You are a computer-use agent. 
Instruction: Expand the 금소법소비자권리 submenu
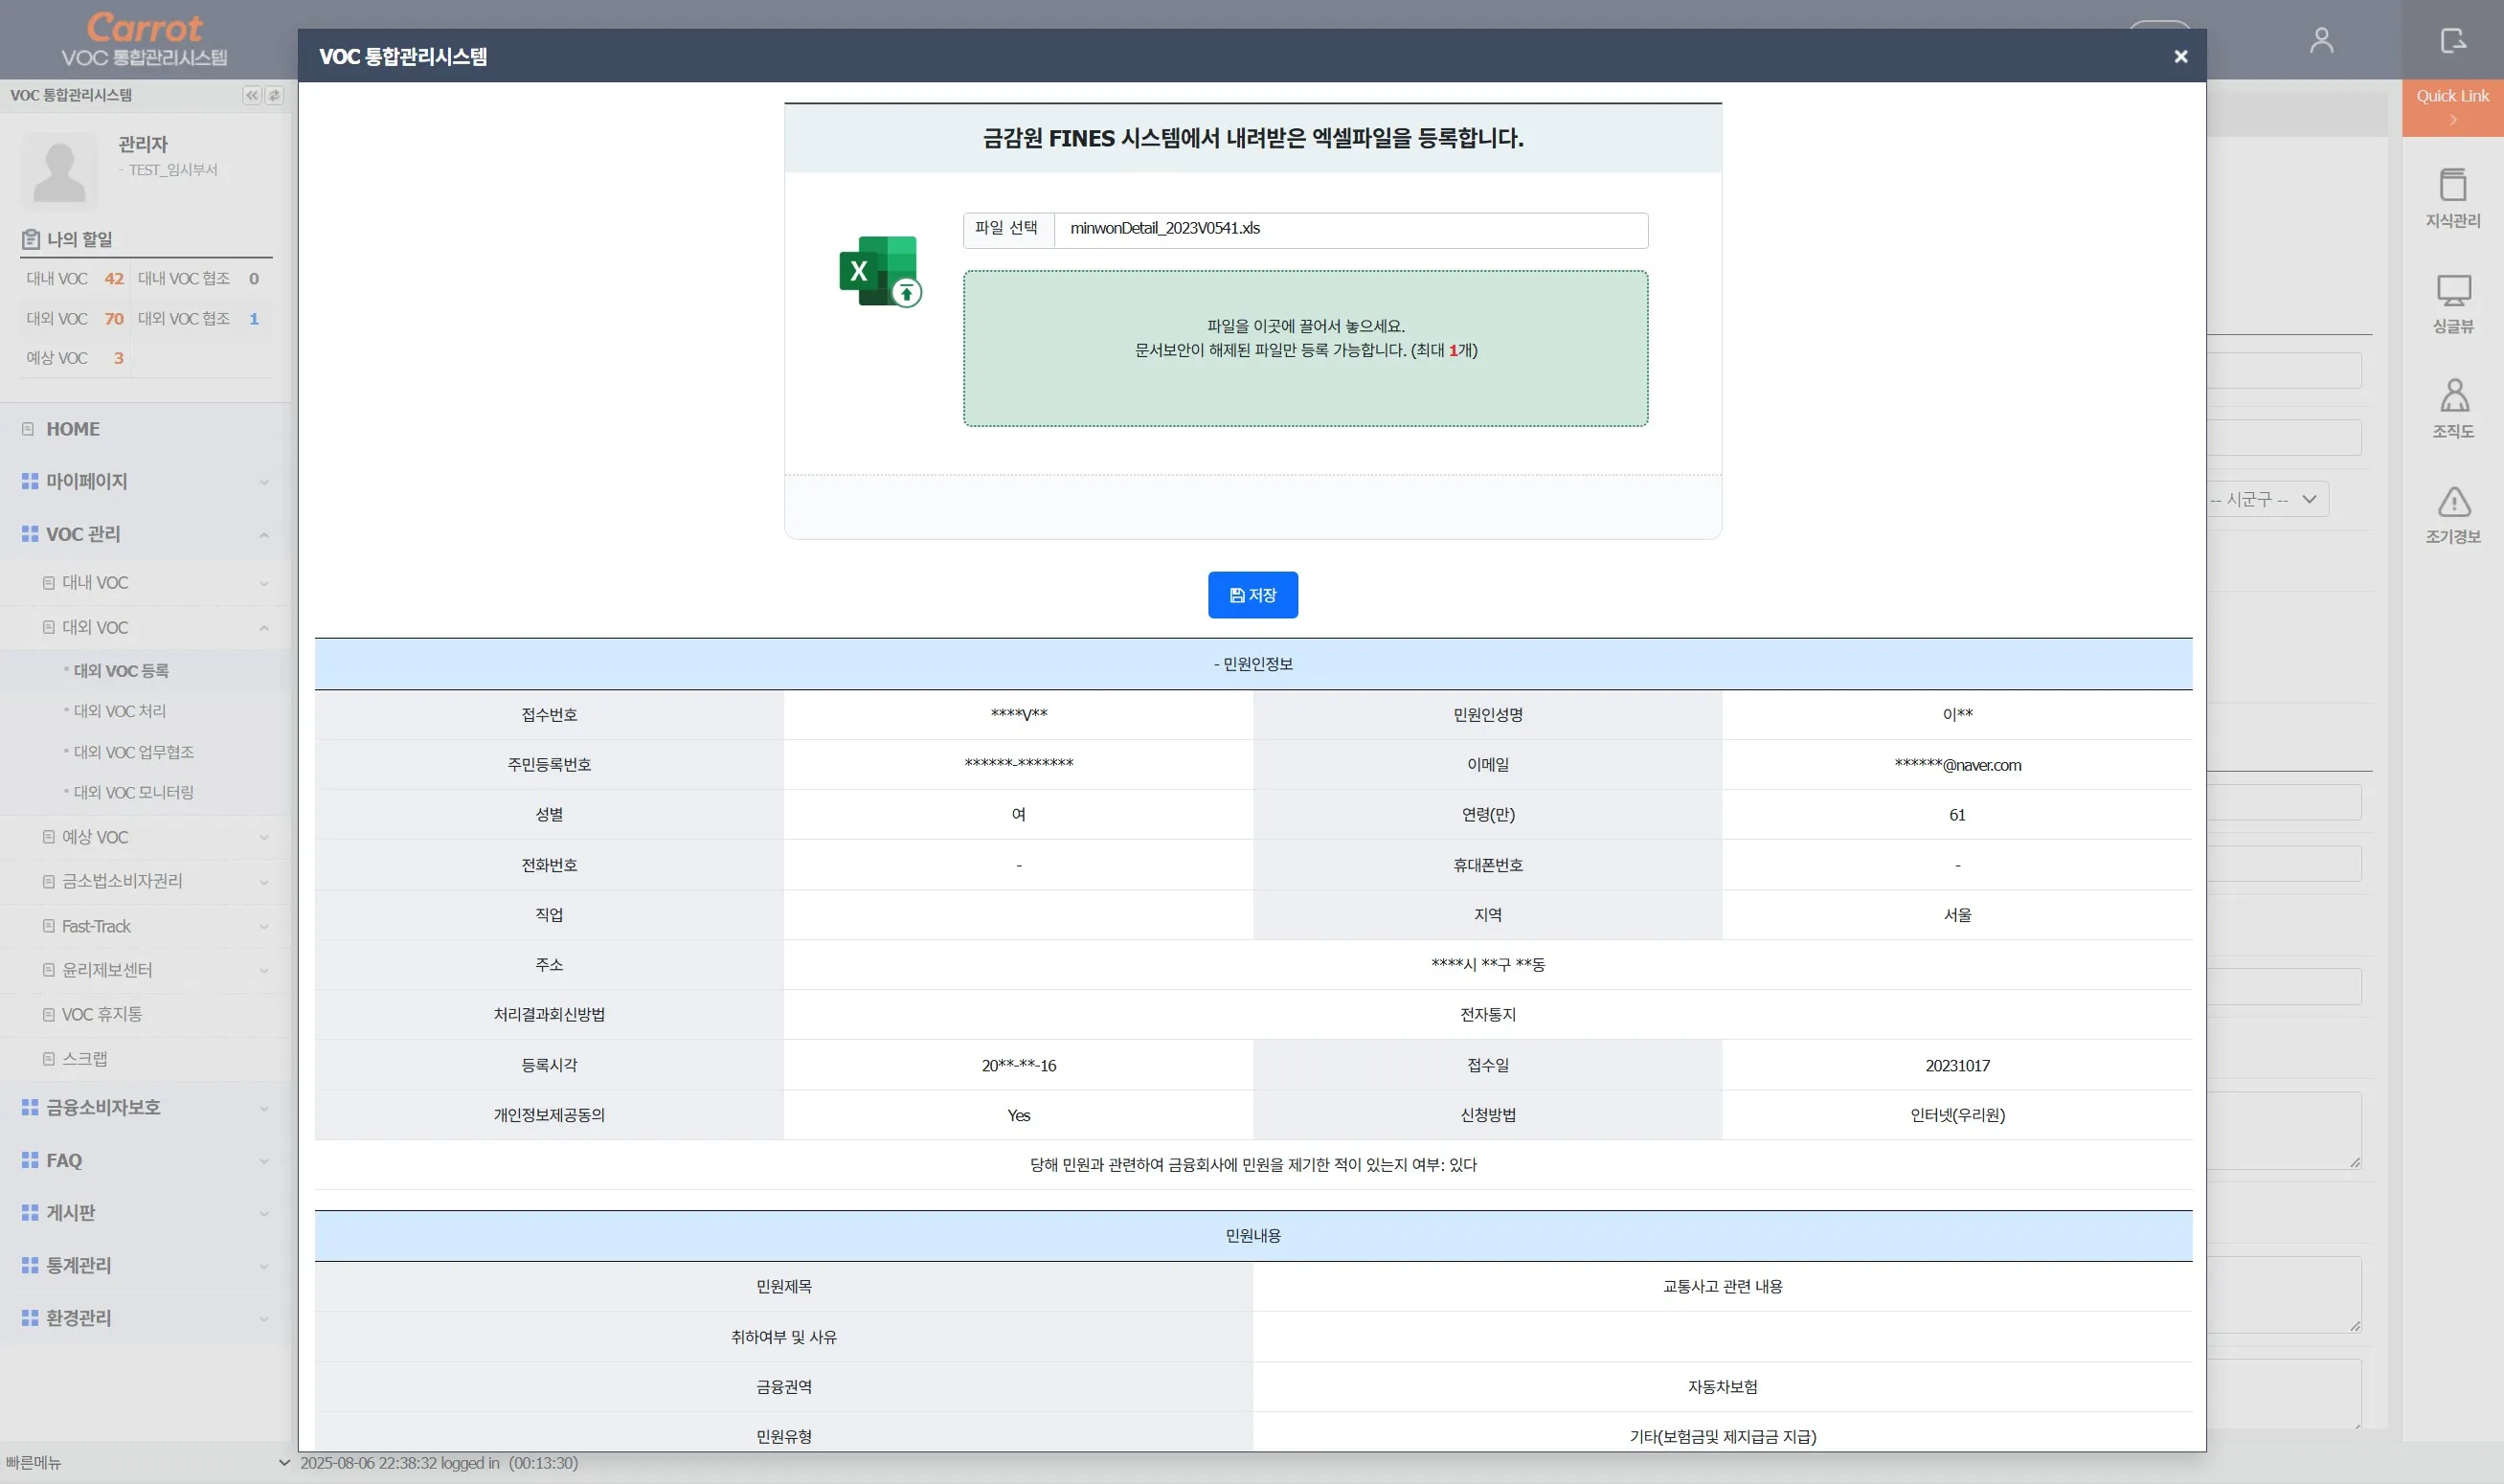[145, 881]
